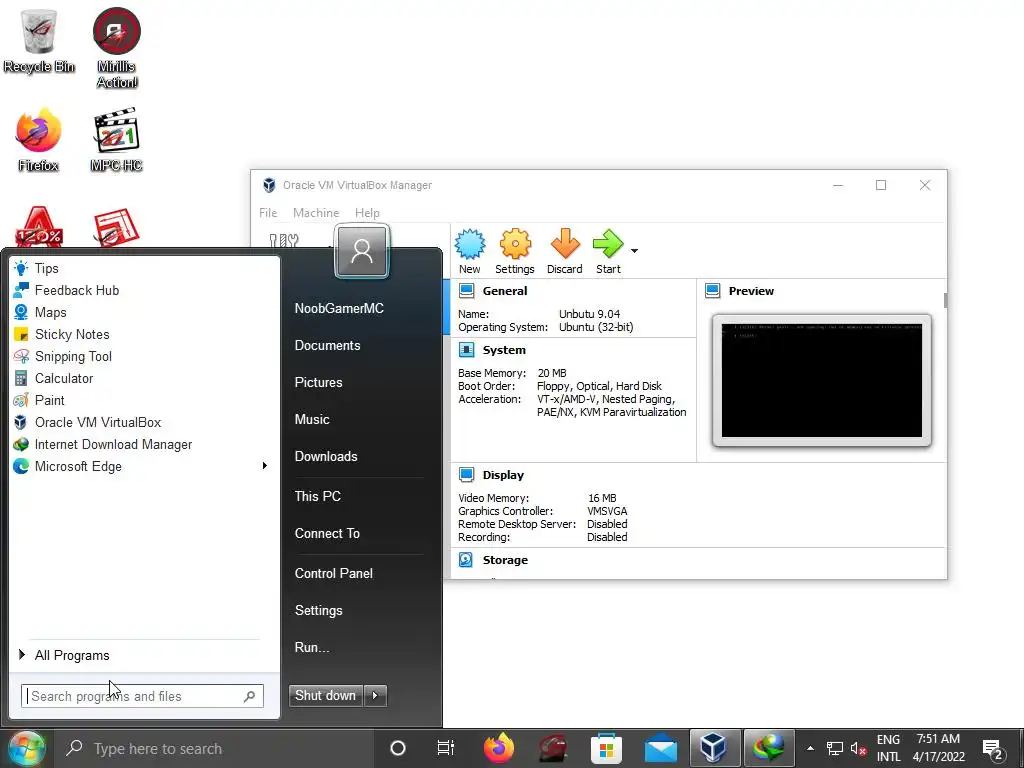
Task: Click the VirtualBox details pane scrollbar
Action: pos(945,300)
